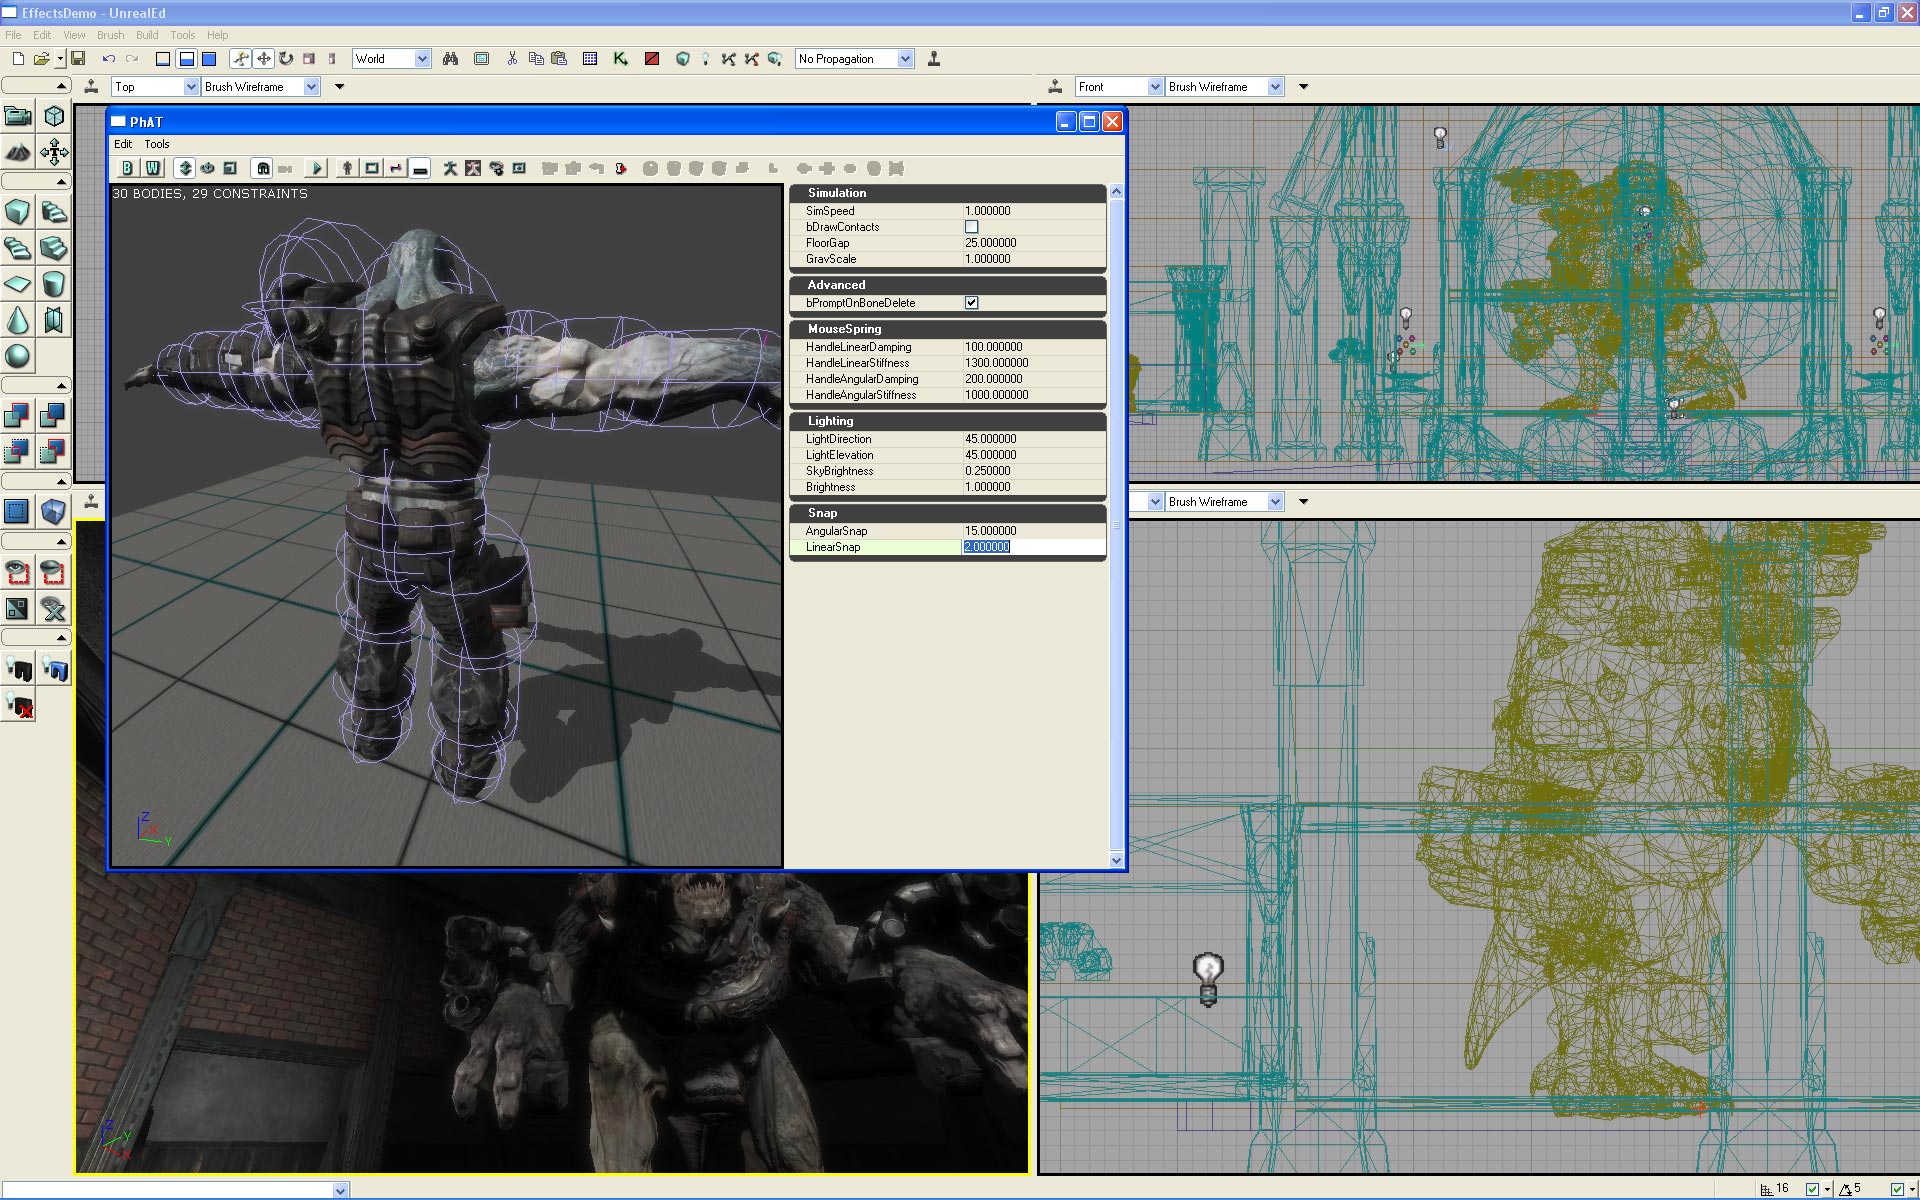
Task: Toggle the checkbox in bottom status bar
Action: pos(1812,1189)
